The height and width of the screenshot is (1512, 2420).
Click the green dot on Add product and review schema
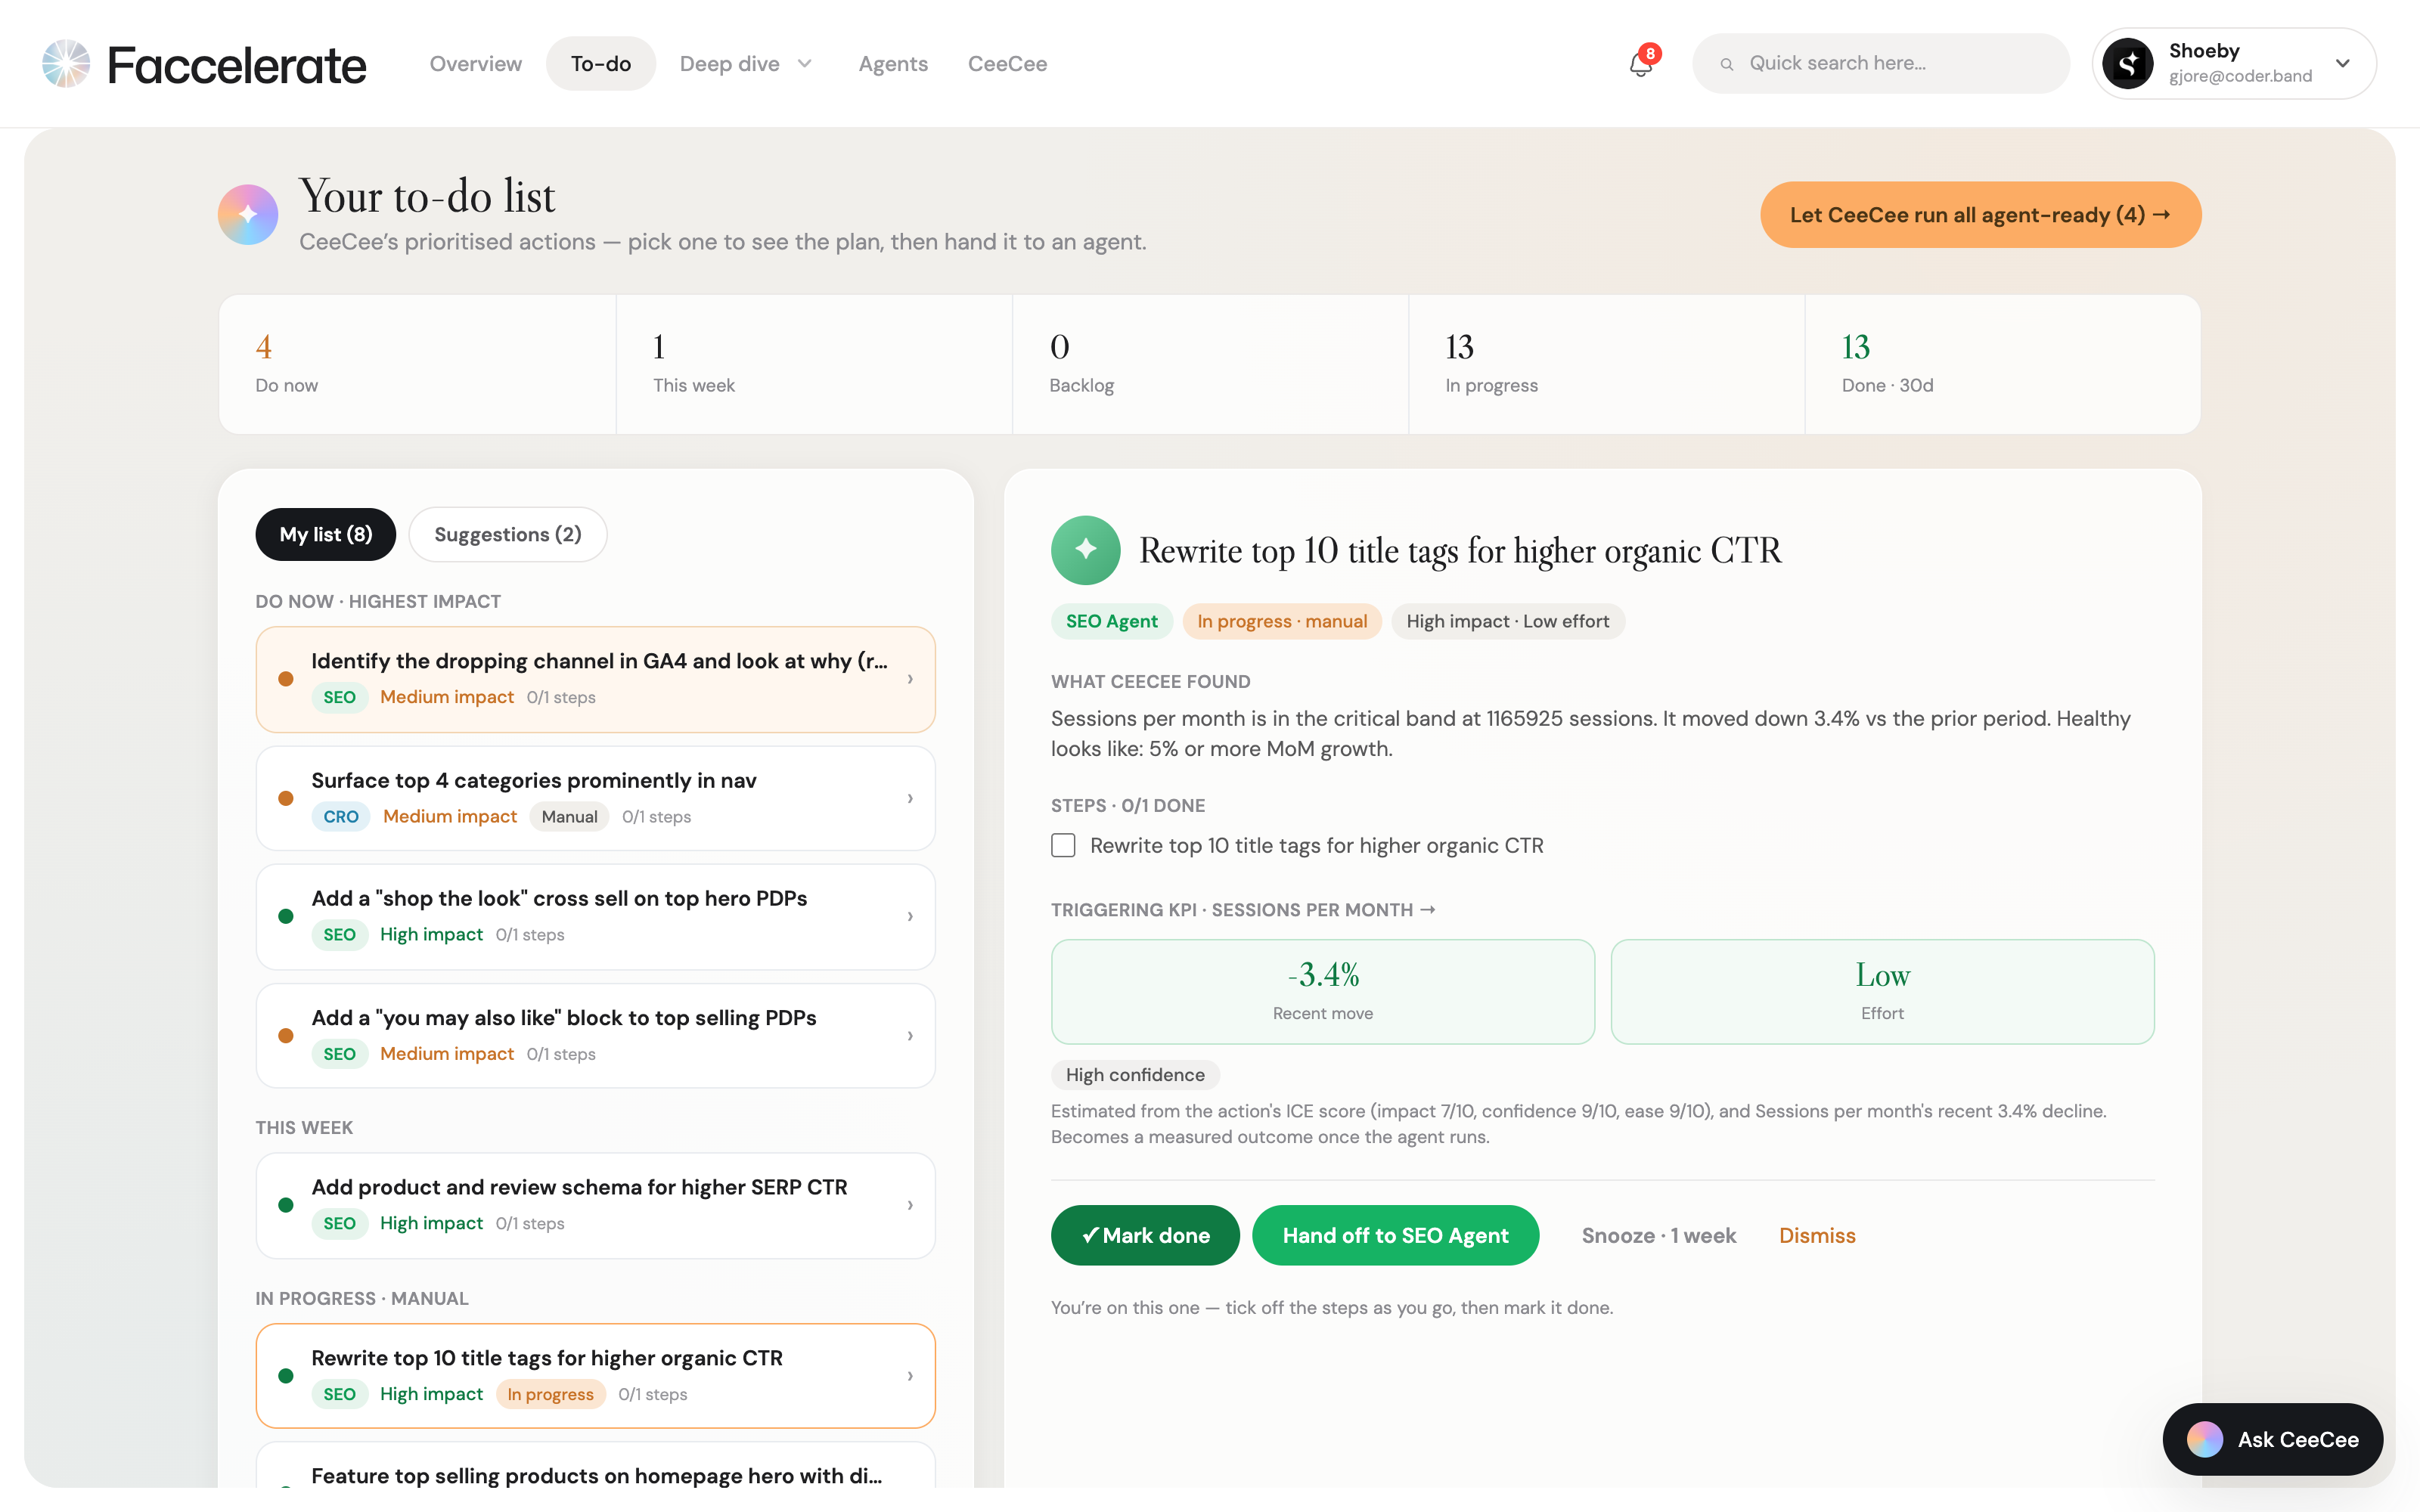[x=286, y=1205]
